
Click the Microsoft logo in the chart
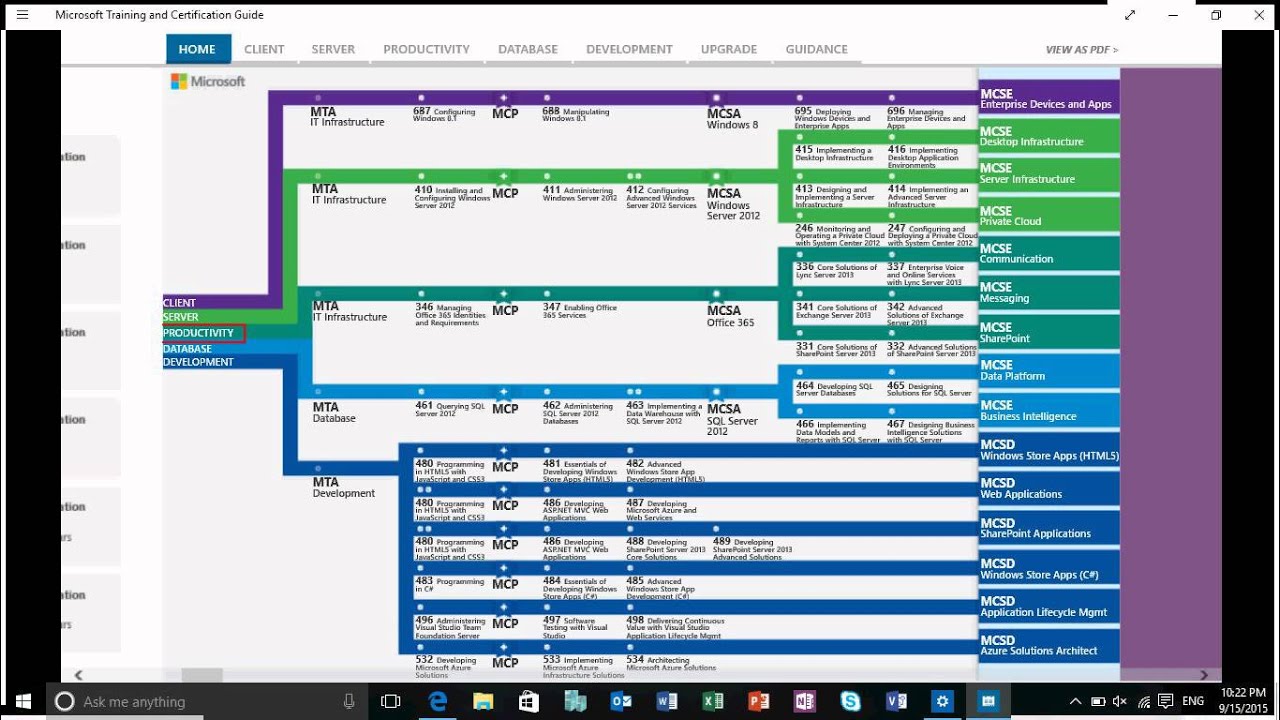click(x=208, y=81)
